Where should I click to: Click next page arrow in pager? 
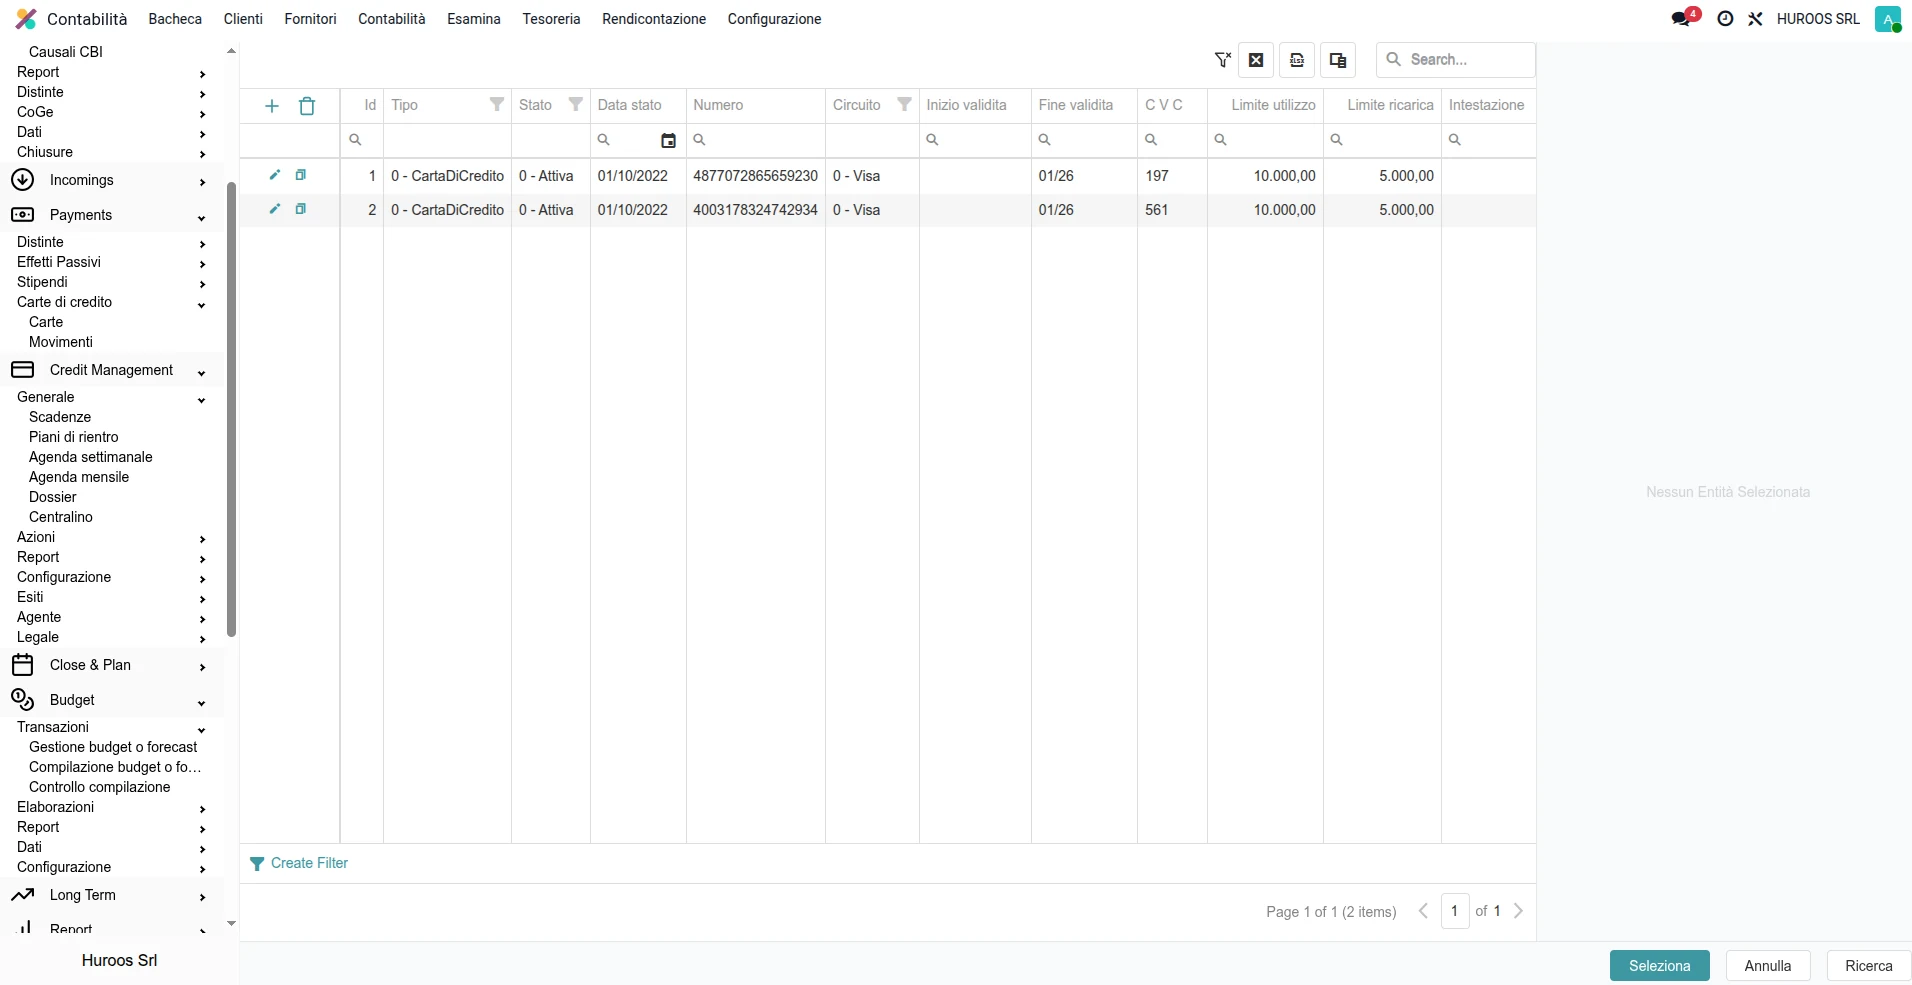1518,911
